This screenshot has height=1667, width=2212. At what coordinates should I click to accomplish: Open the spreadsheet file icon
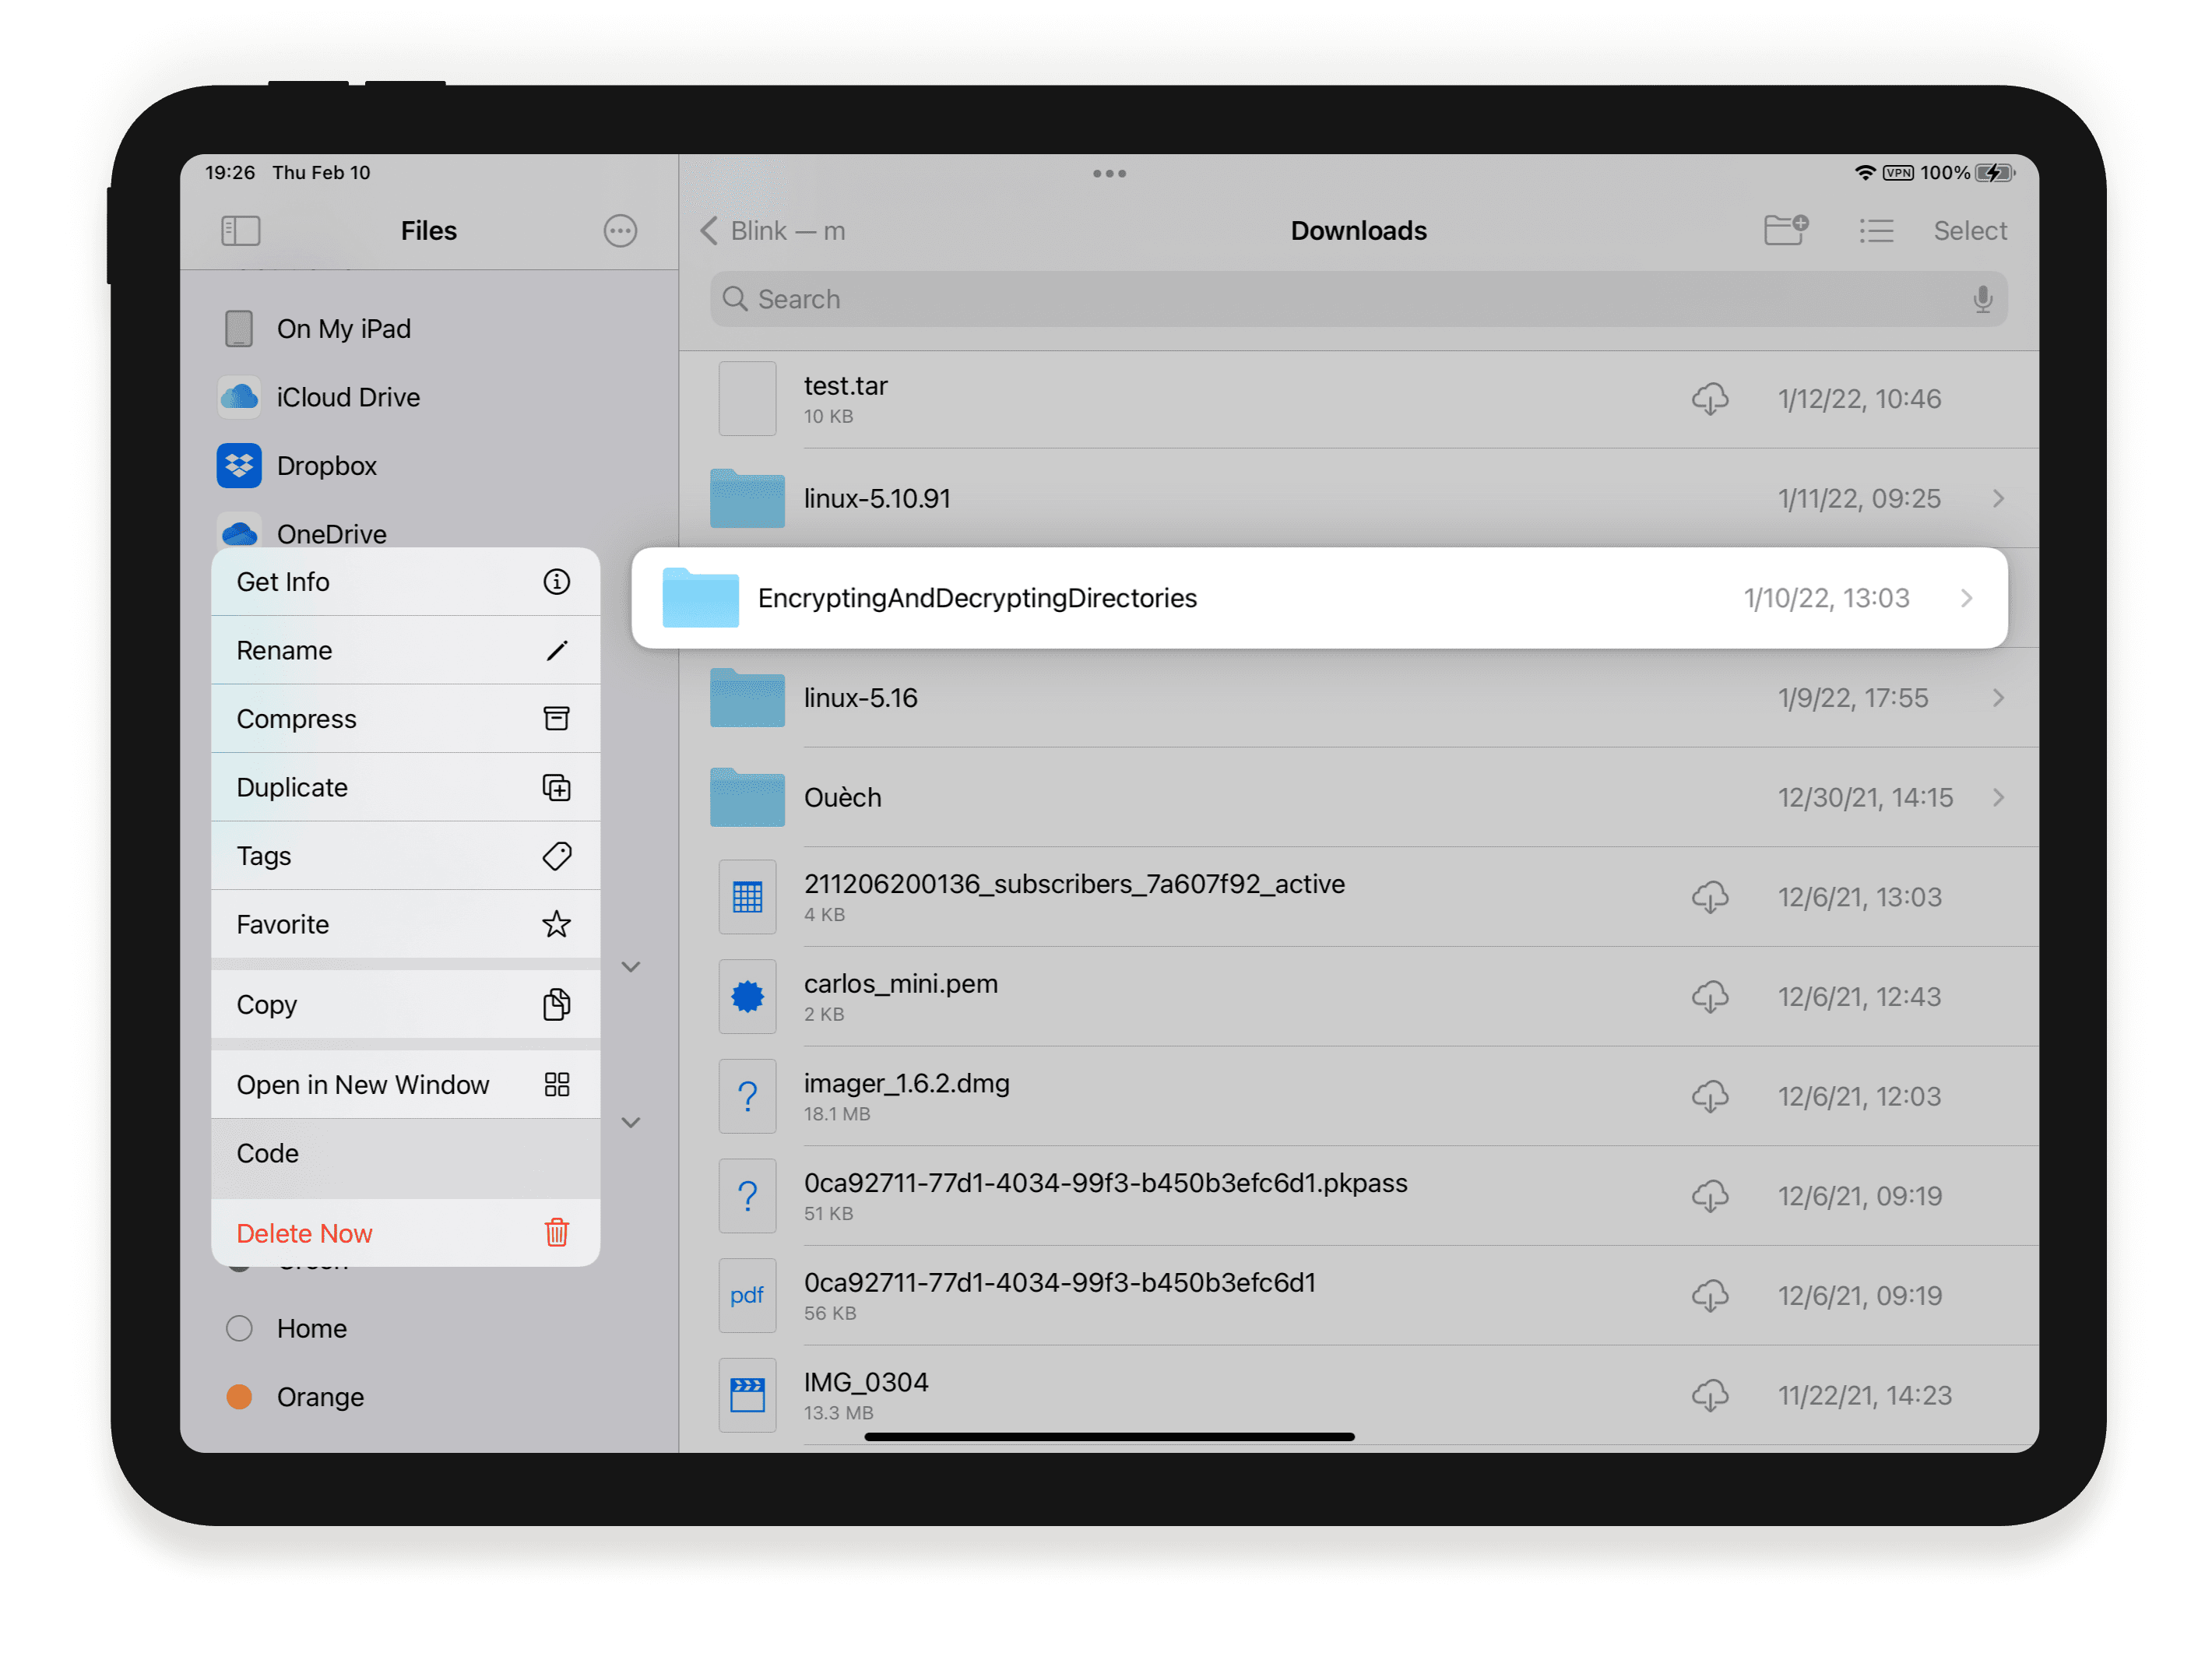[x=747, y=897]
